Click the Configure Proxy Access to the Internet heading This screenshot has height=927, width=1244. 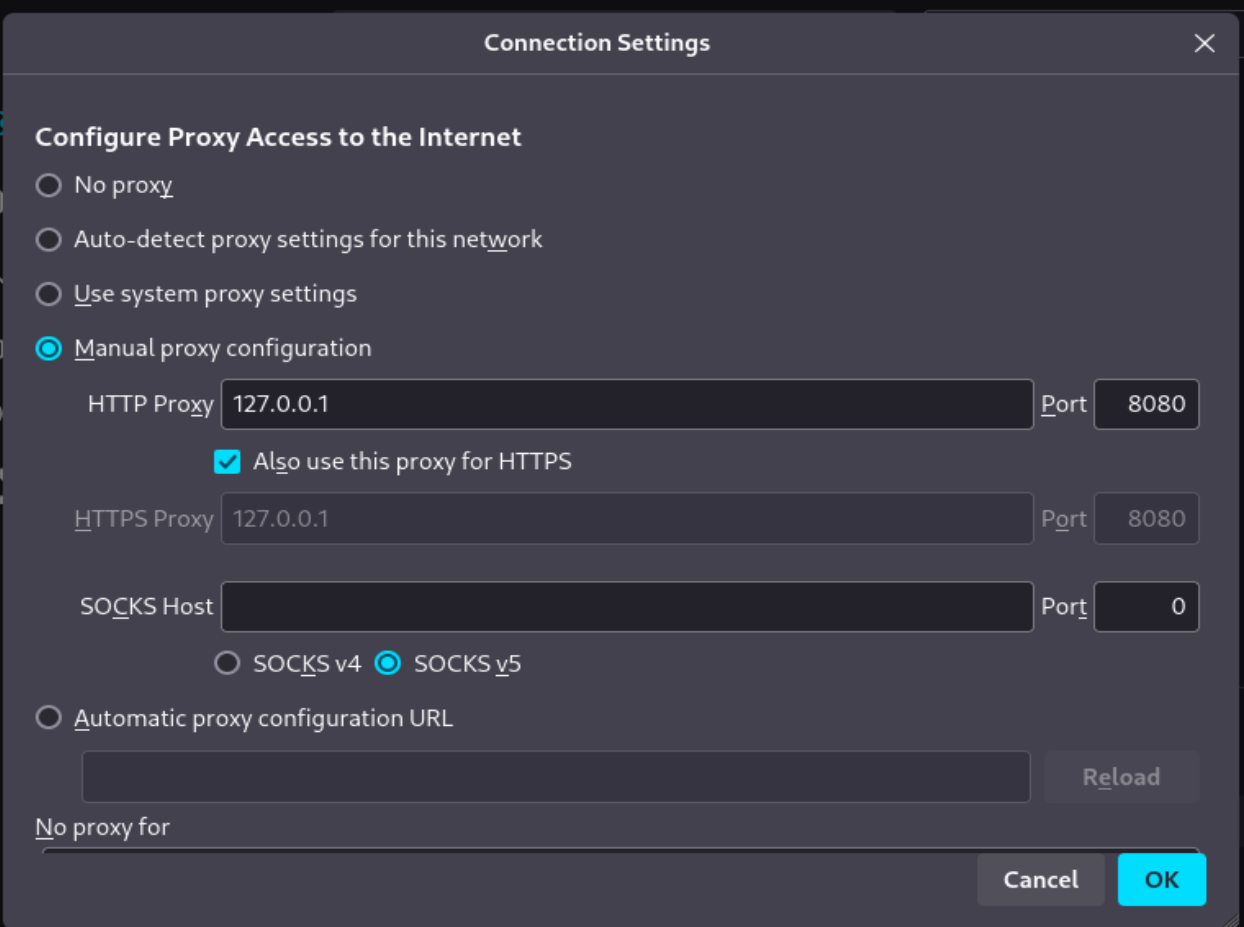[x=278, y=137]
